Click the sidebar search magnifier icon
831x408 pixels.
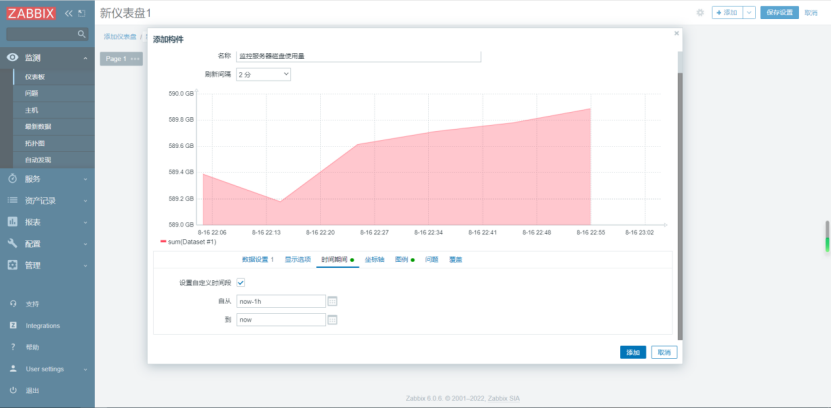pyautogui.click(x=82, y=34)
